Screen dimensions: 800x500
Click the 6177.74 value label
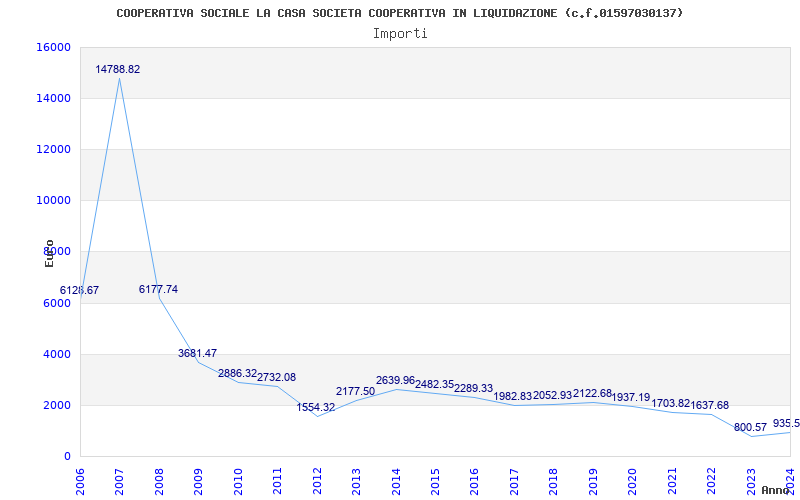click(158, 289)
